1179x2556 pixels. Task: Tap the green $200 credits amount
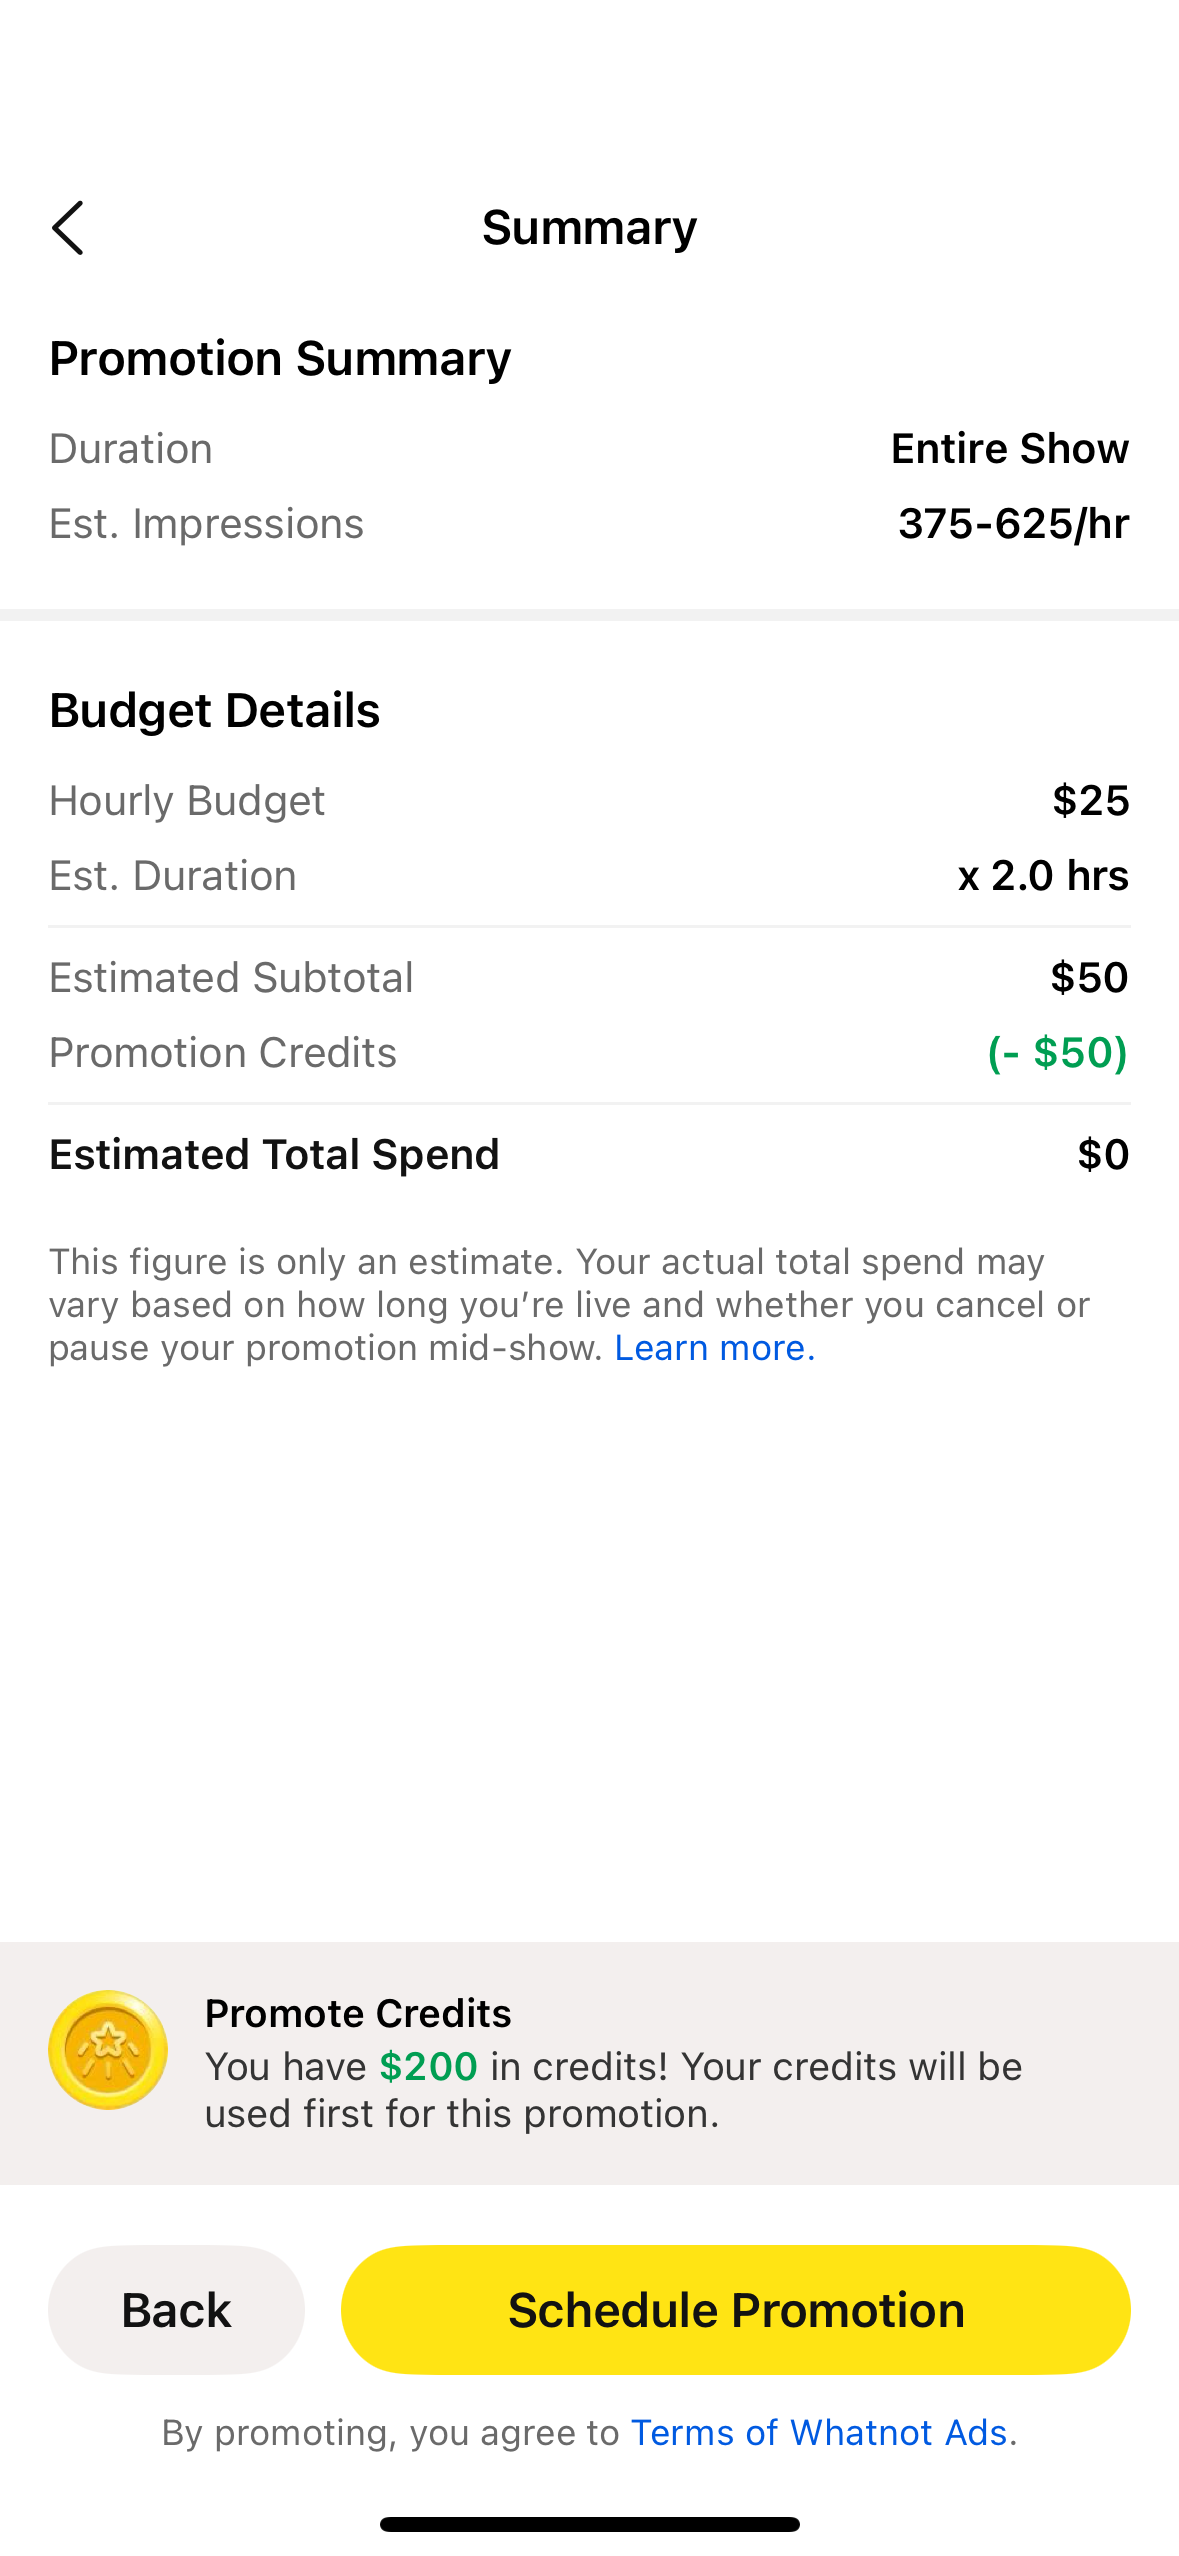[428, 2067]
